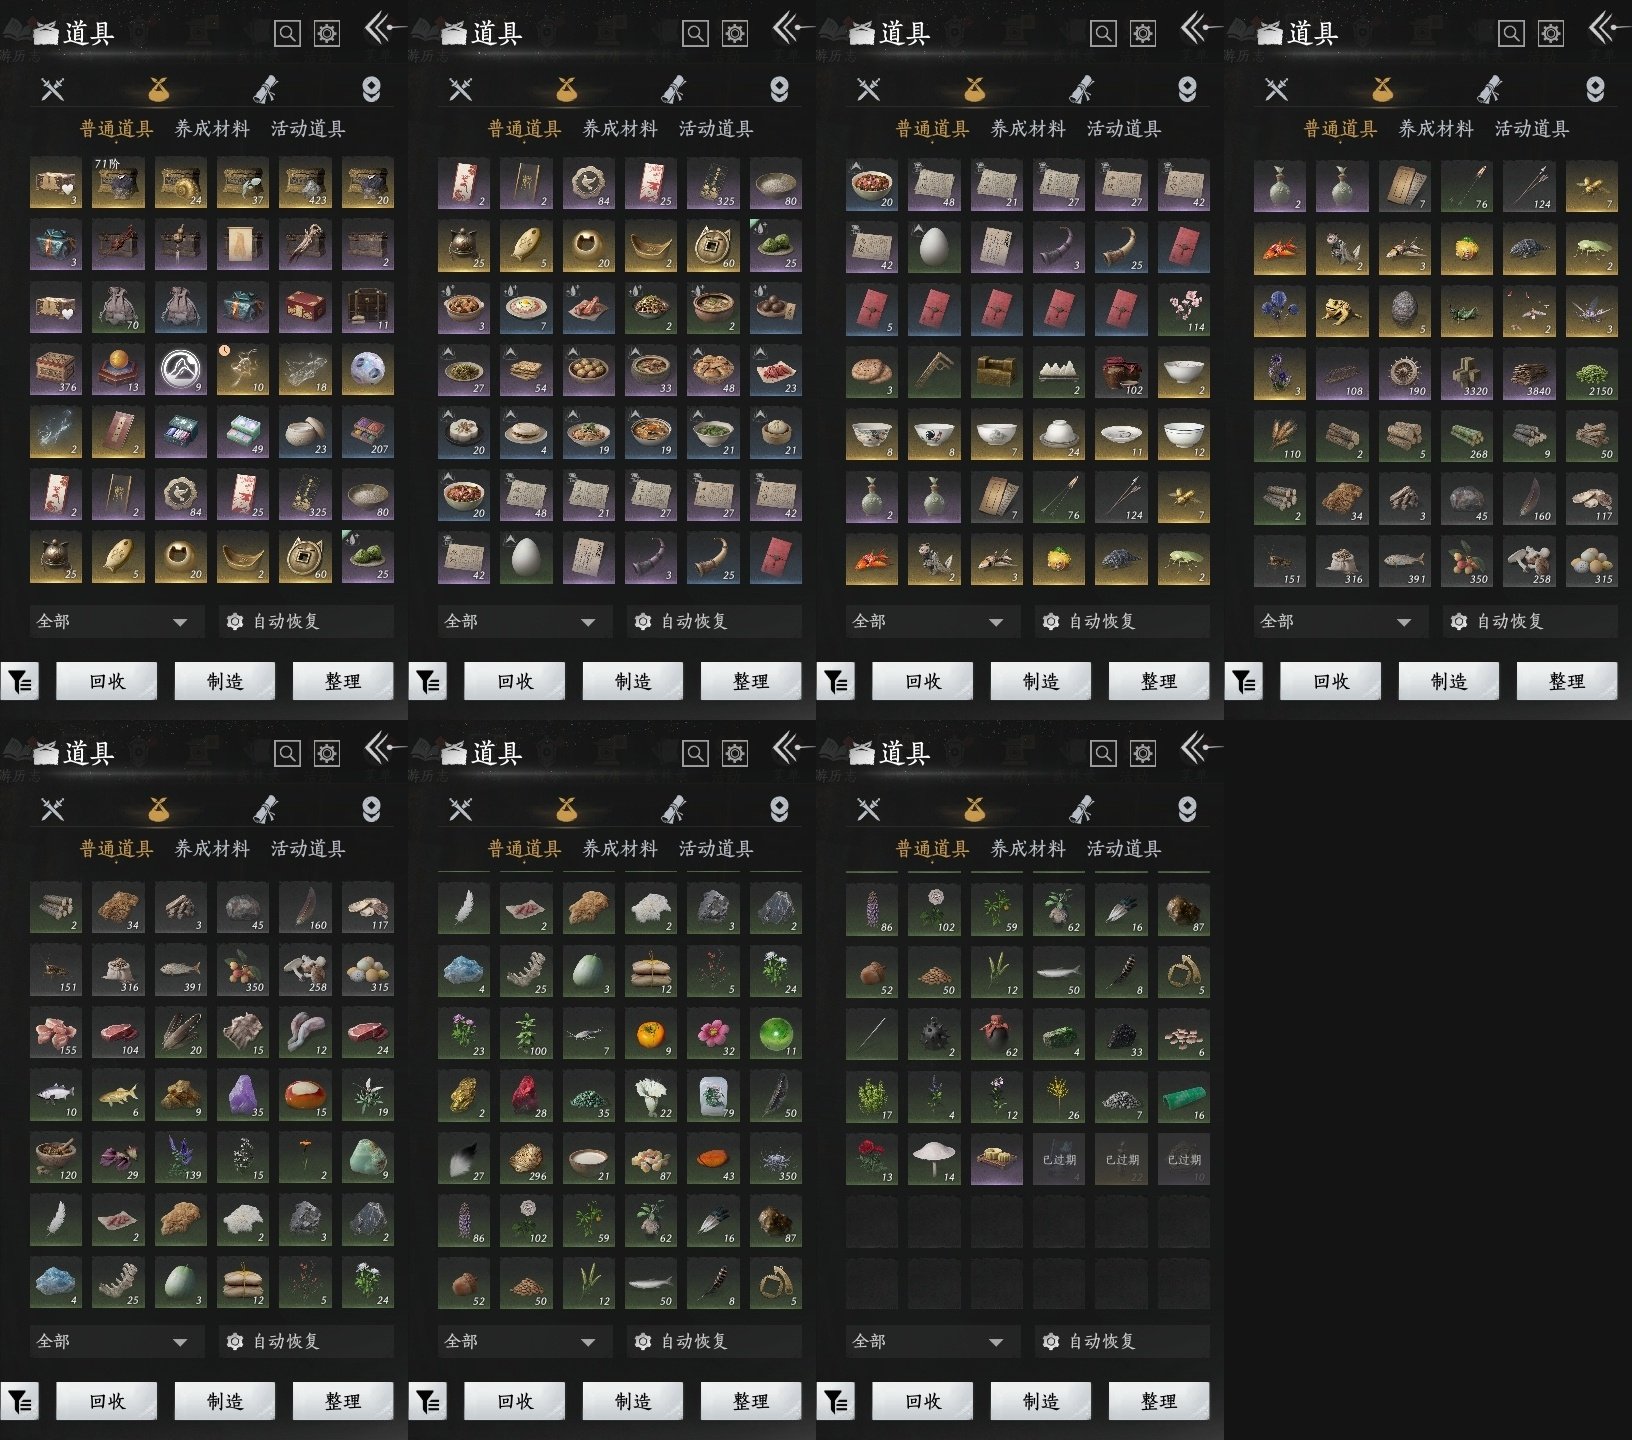Viewport: 1632px width, 1440px height.
Task: Click the first expired 已过期 item slot
Action: pos(1059,1159)
